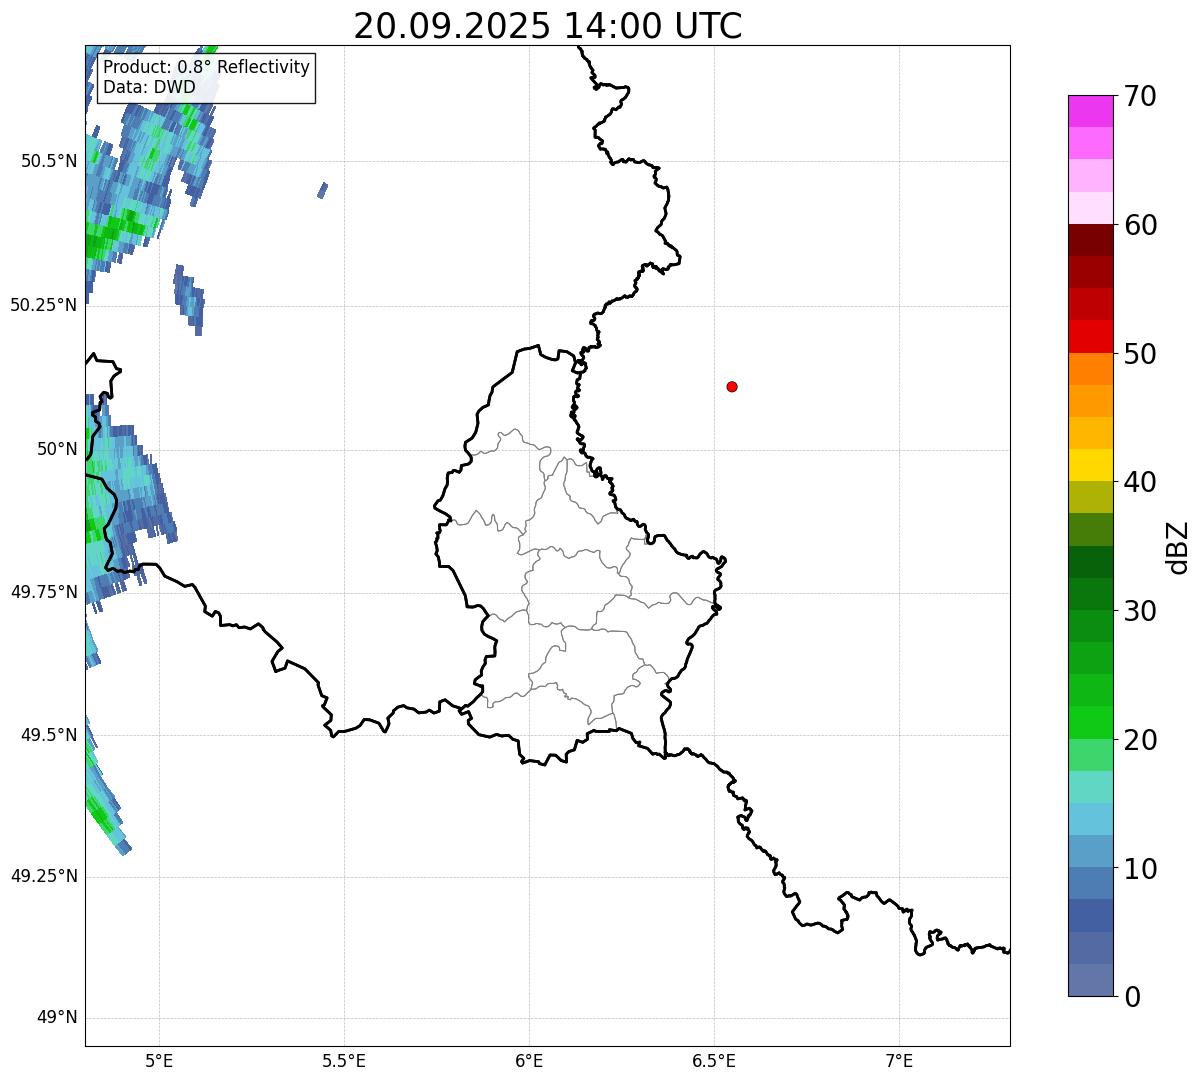Click the bright green colorbar segment above 20

tap(1090, 722)
